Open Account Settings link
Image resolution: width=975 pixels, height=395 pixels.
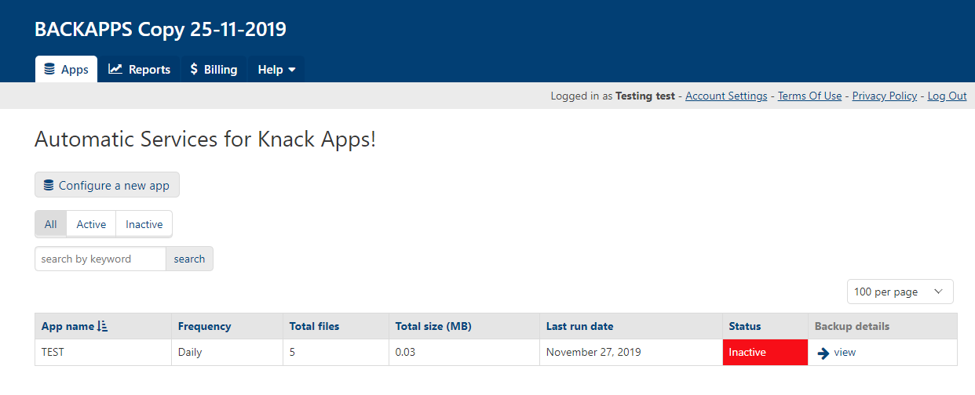(726, 96)
